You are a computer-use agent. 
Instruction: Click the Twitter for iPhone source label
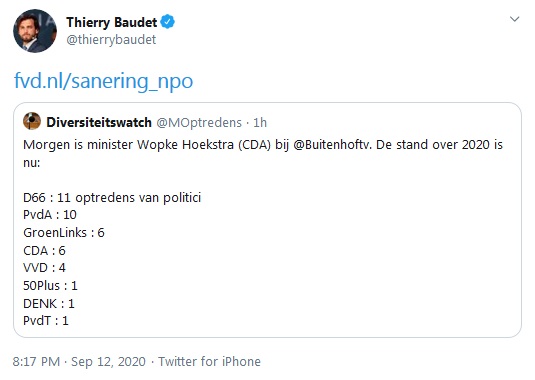pos(209,361)
